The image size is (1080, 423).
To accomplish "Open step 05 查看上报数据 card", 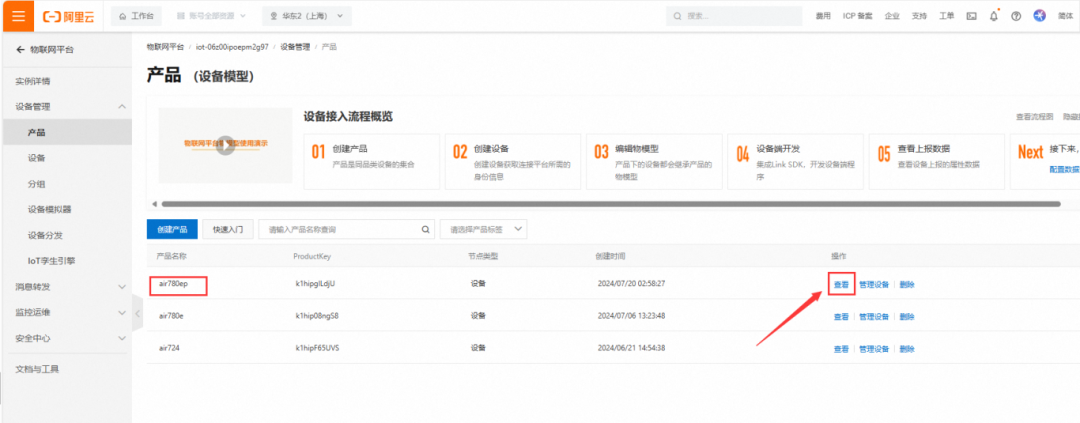I will [x=937, y=162].
